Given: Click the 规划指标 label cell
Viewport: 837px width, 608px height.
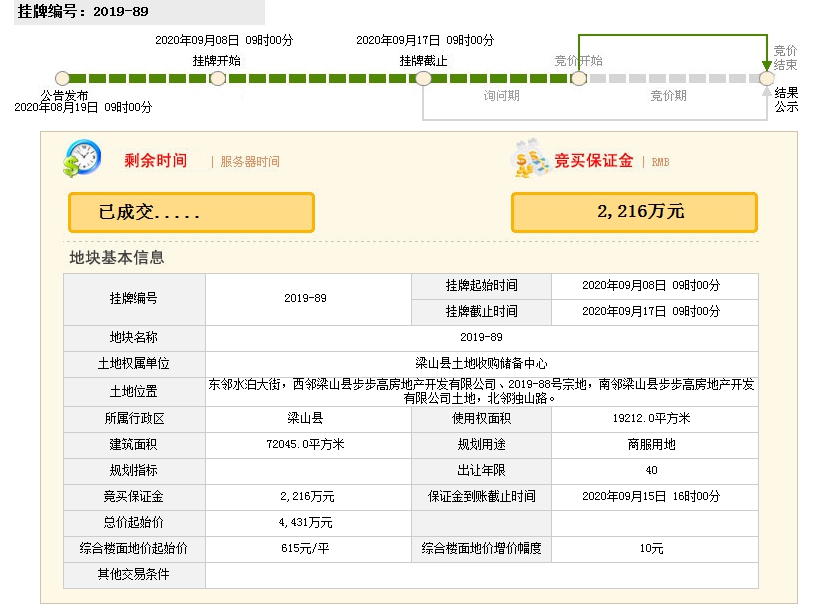Looking at the screenshot, I should [x=134, y=471].
